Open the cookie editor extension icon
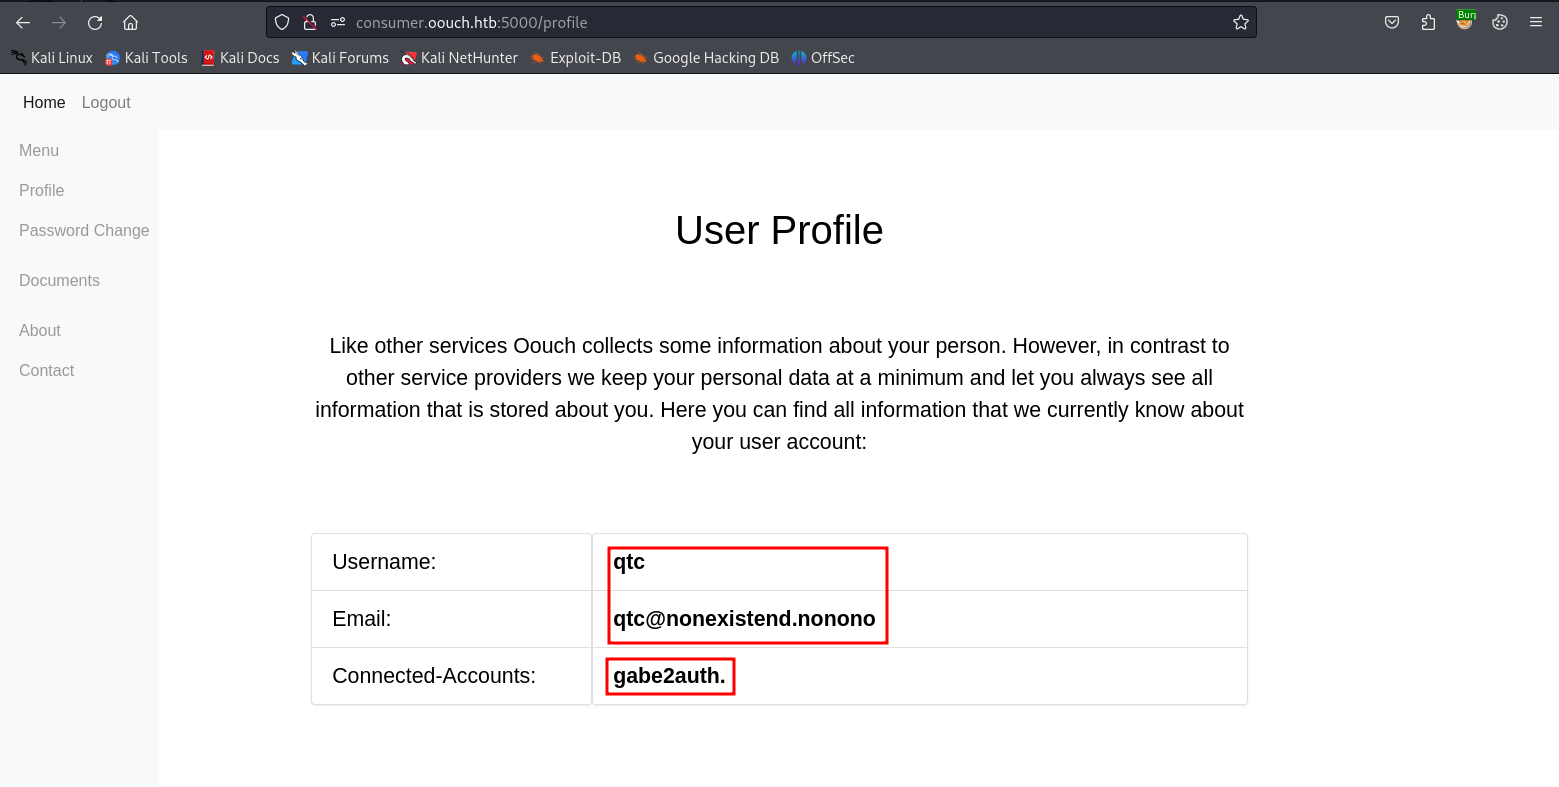 coord(1499,22)
